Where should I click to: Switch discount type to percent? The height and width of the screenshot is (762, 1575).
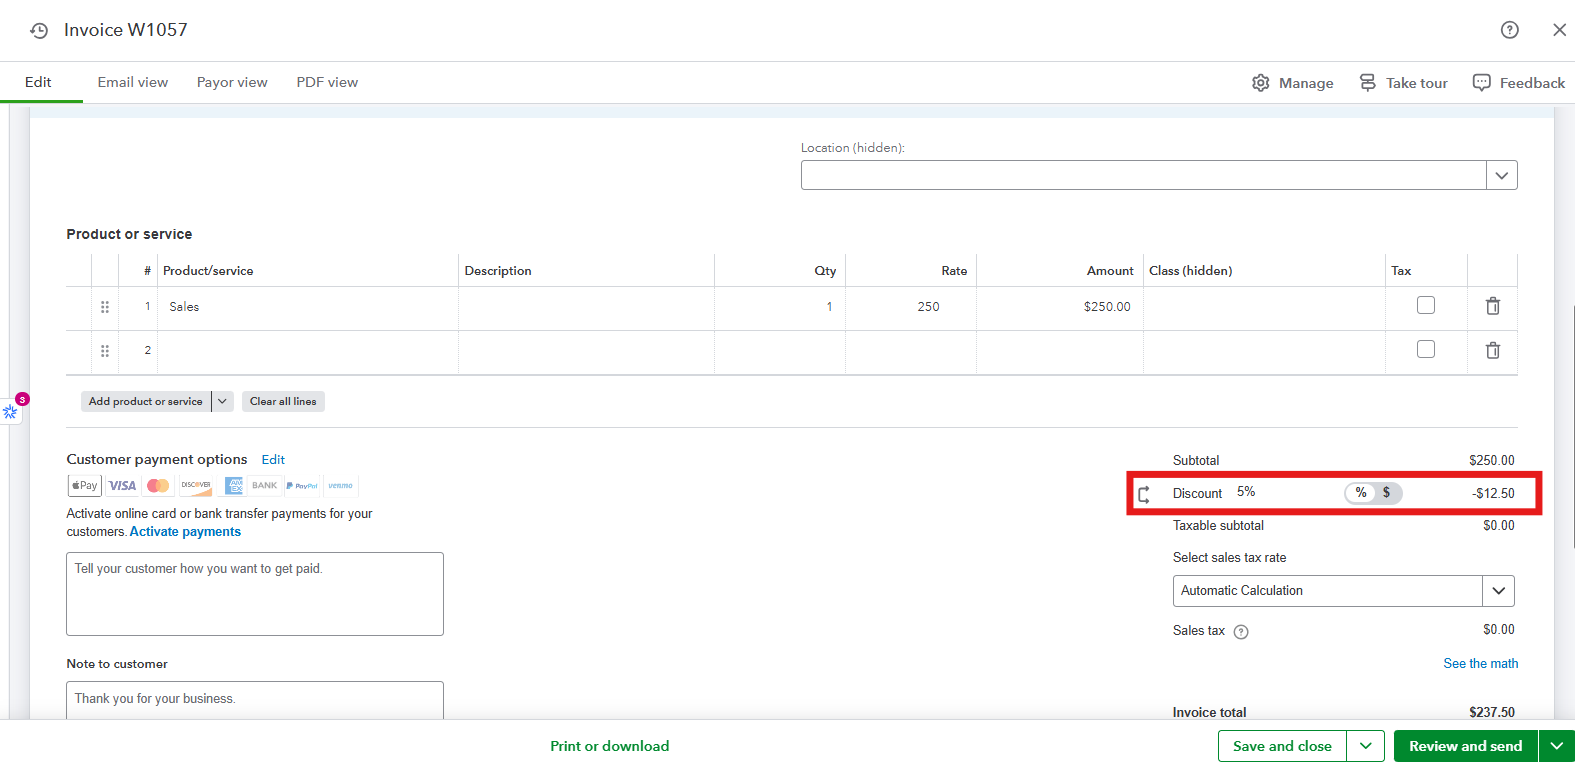tap(1361, 493)
